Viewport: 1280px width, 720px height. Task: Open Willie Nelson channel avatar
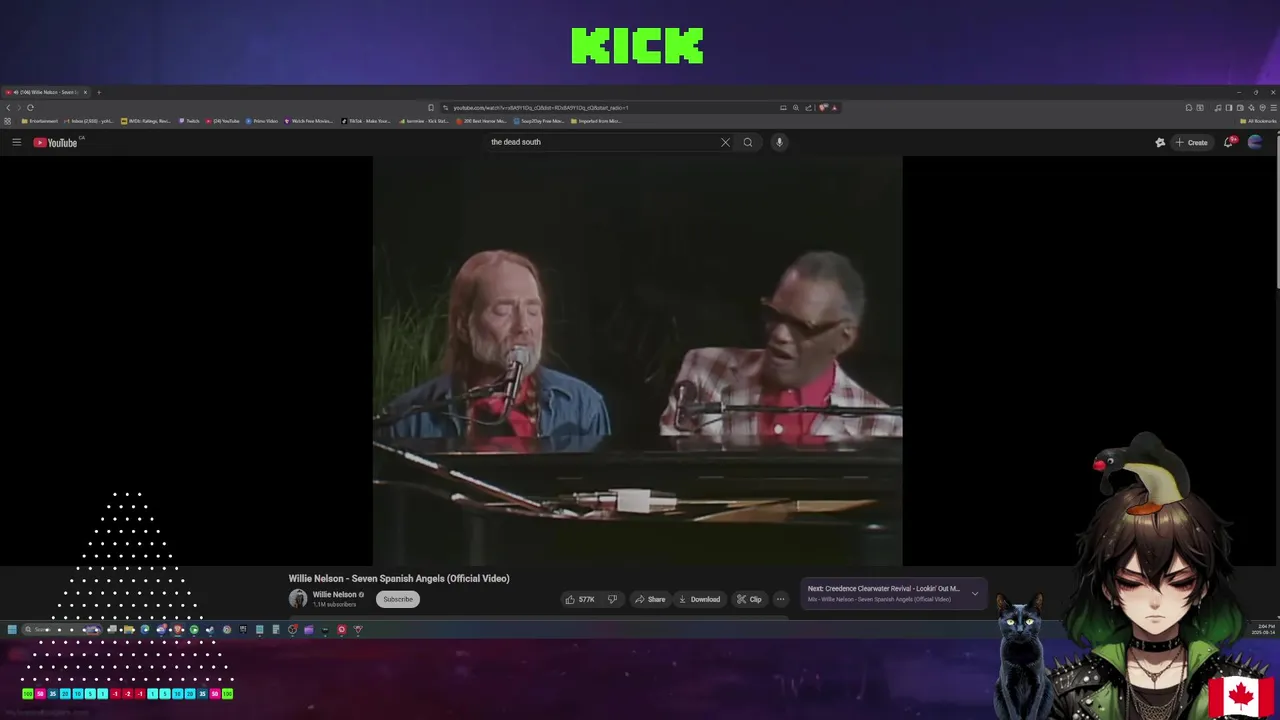298,599
